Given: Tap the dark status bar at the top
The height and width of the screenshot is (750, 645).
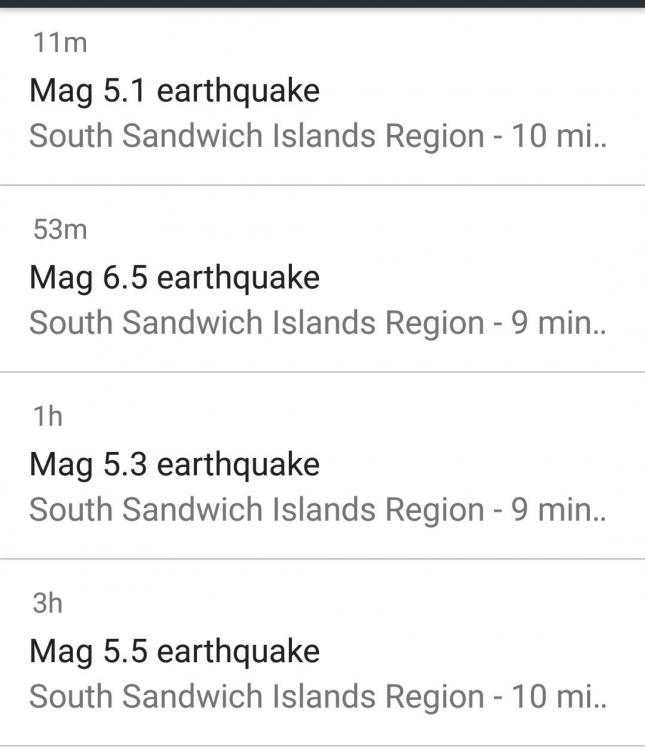Looking at the screenshot, I should [x=322, y=4].
